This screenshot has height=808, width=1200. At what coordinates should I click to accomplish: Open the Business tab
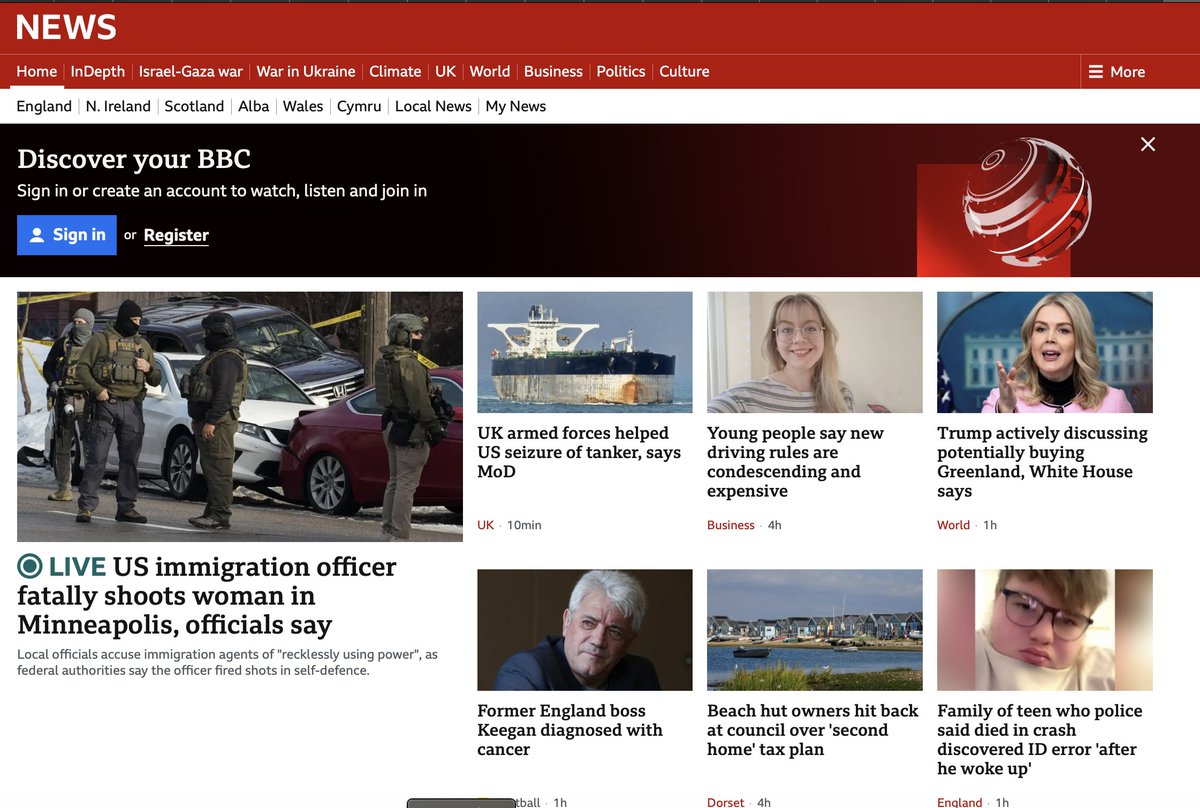[x=553, y=72]
